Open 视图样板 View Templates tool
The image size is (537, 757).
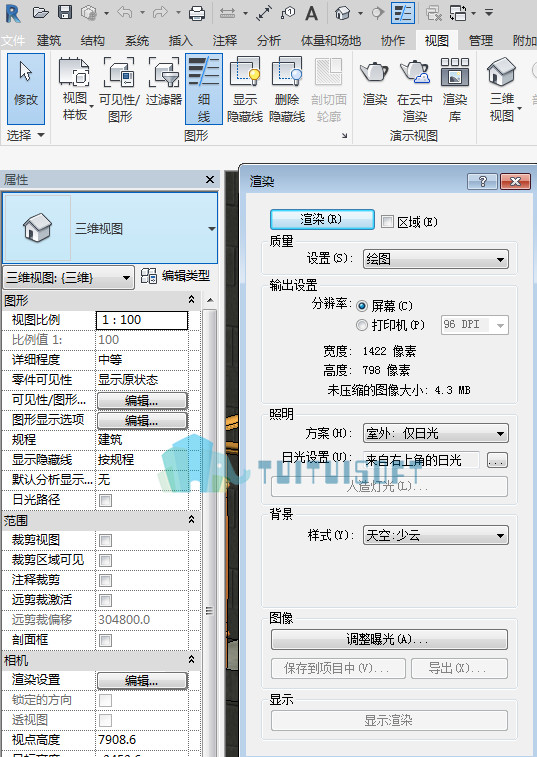tap(75, 89)
